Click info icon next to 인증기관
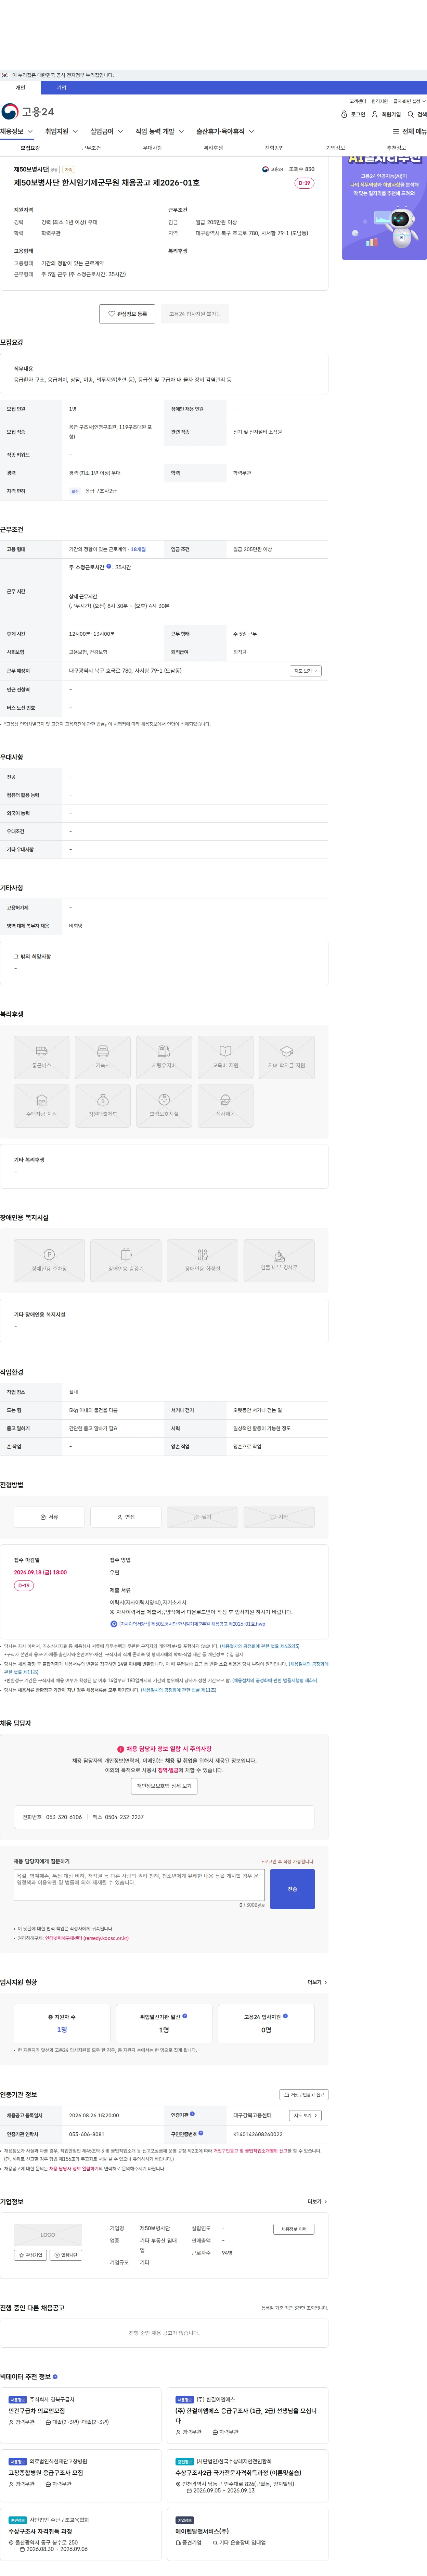427x2576 pixels. 192,2114
